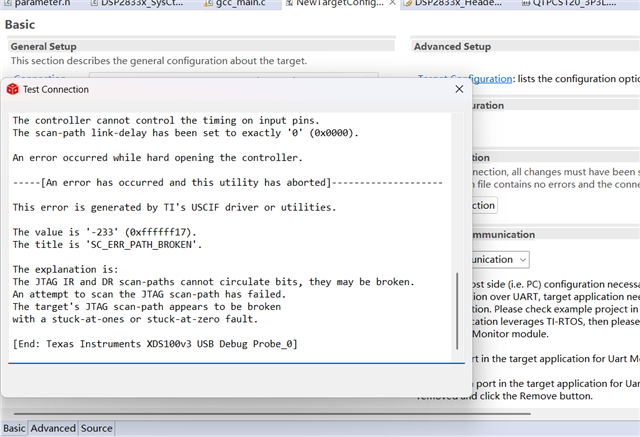Switch to the QTPCST20_3P3L... editor tab
Viewport: 640px width, 437px height.
pos(569,3)
